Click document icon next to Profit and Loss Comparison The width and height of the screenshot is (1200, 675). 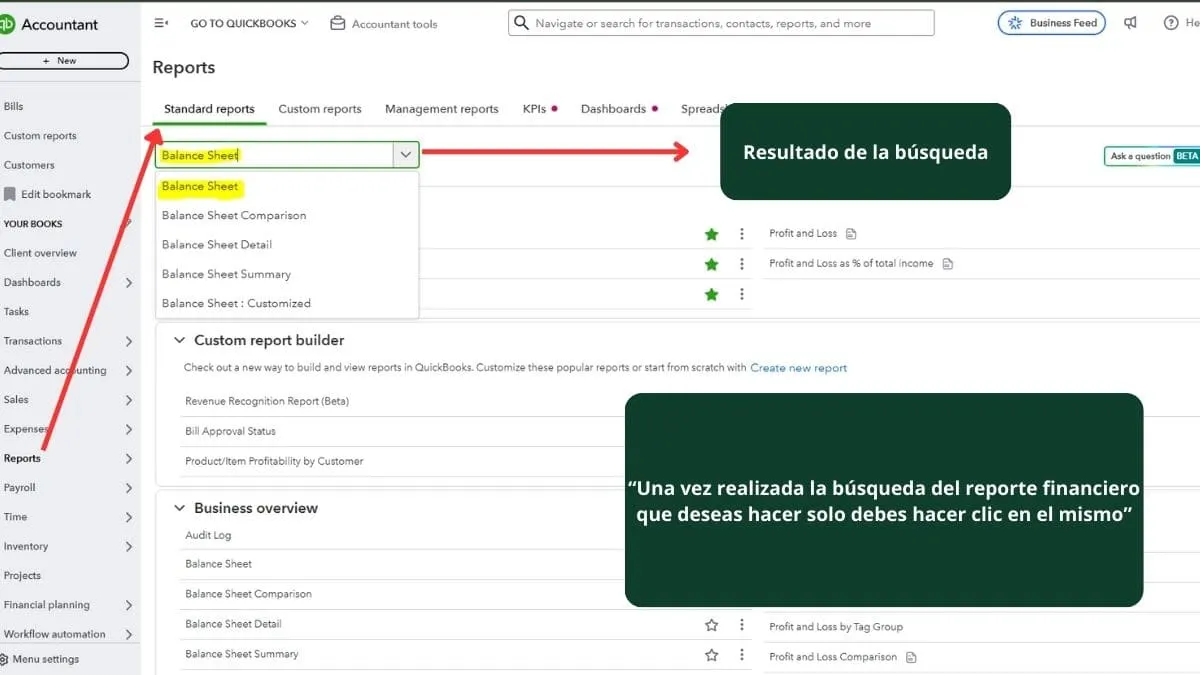(911, 657)
